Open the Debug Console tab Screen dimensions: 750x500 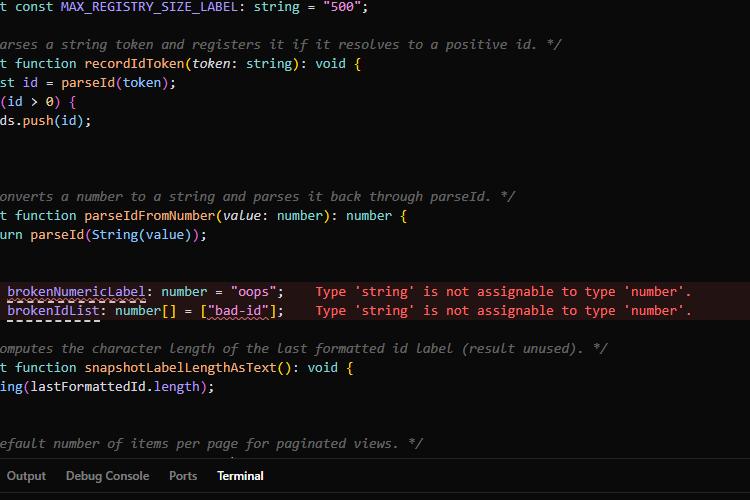108,476
